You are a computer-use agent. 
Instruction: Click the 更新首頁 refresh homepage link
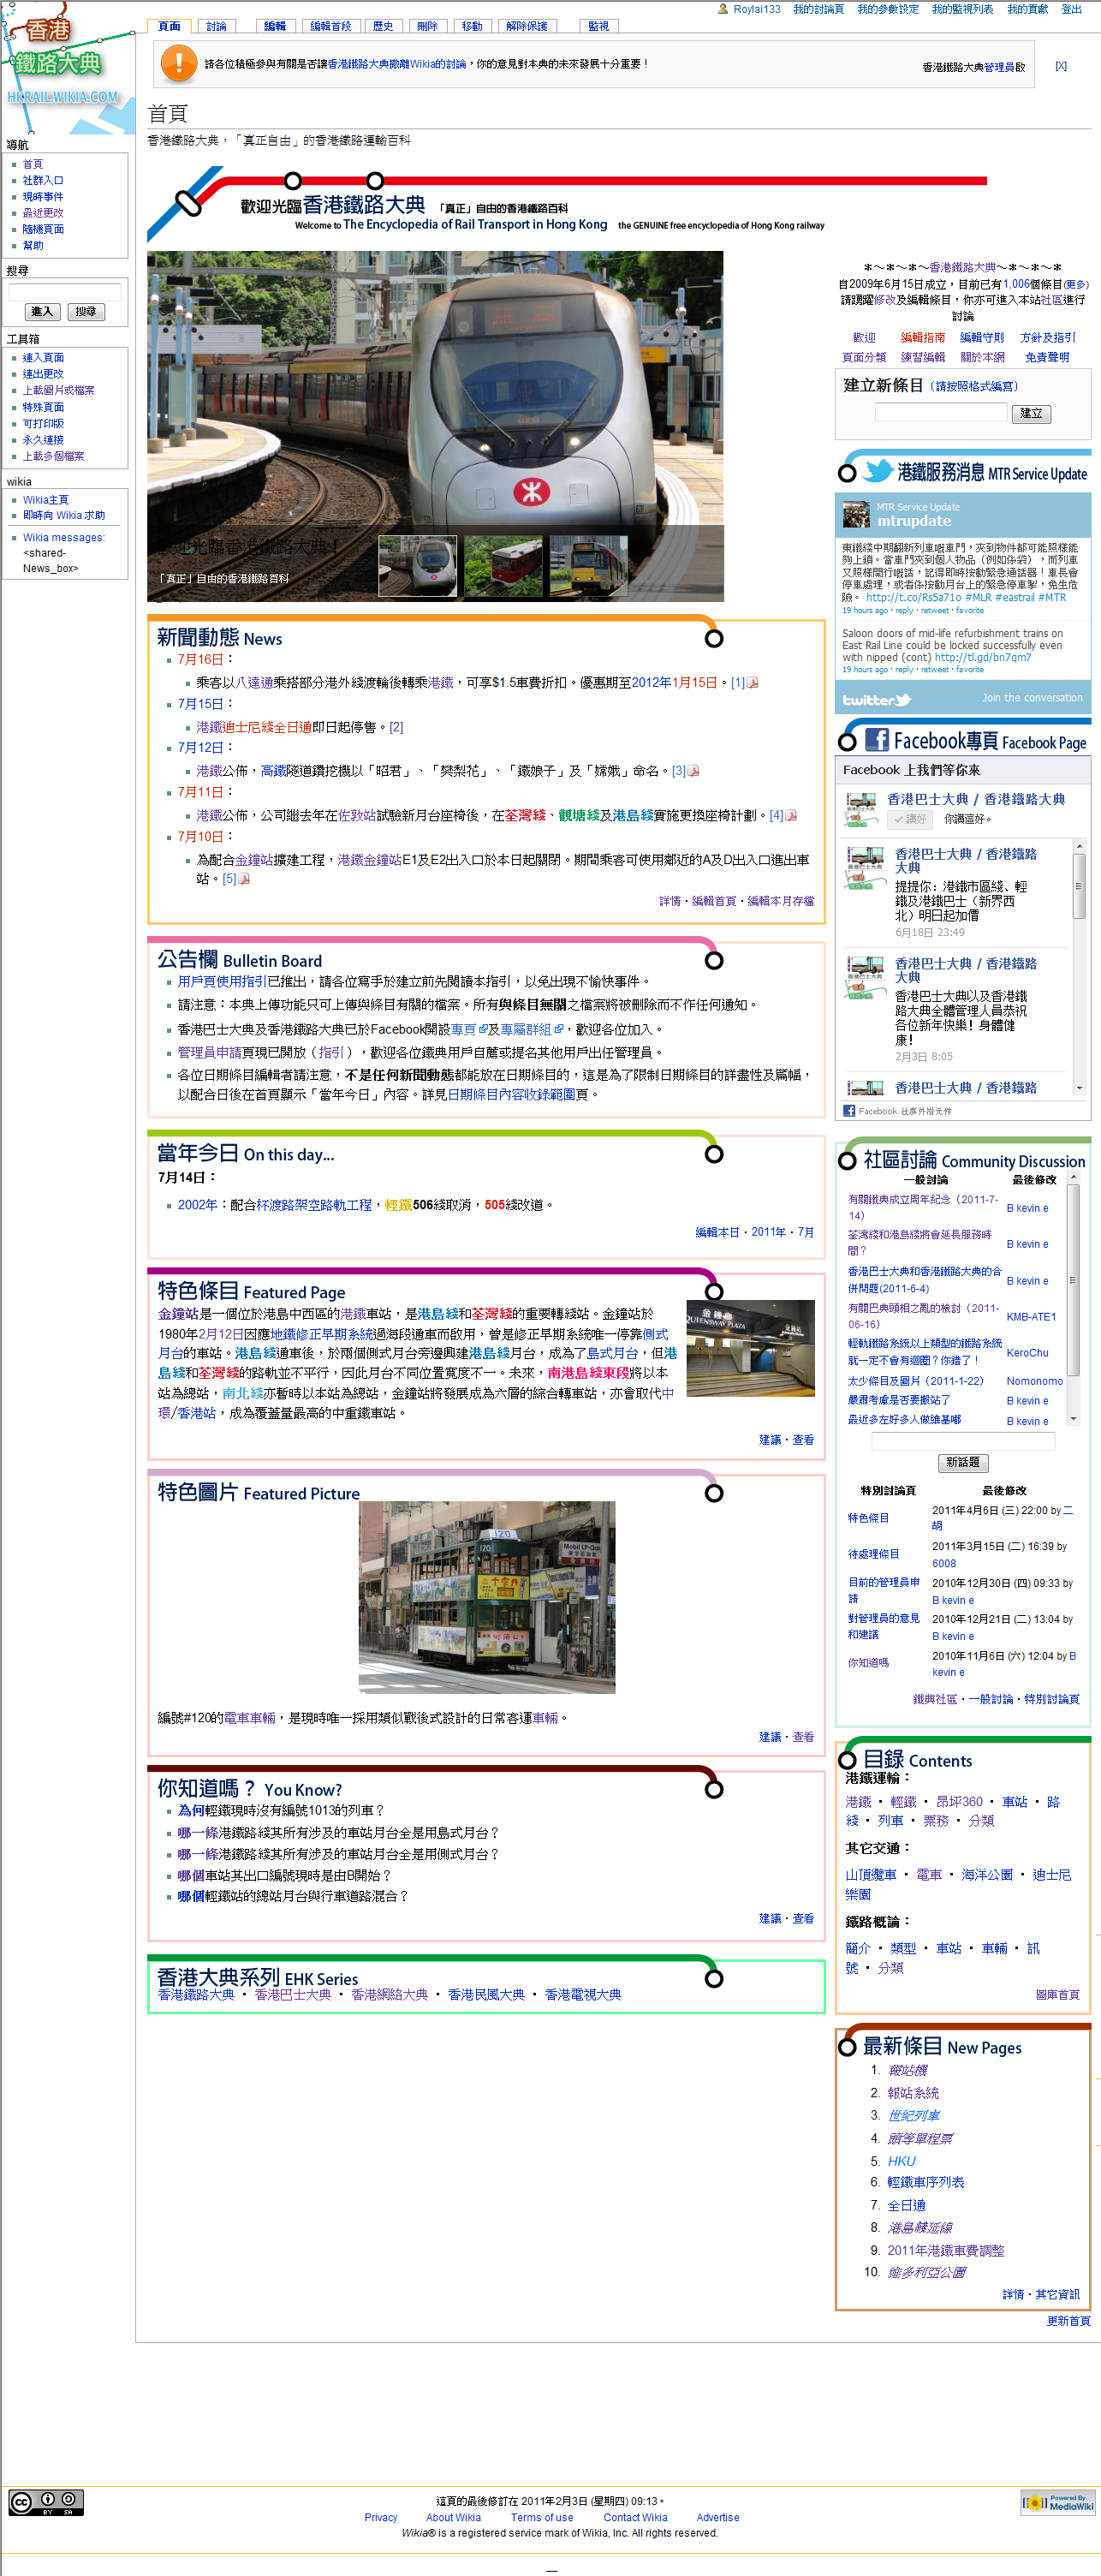click(1068, 2321)
